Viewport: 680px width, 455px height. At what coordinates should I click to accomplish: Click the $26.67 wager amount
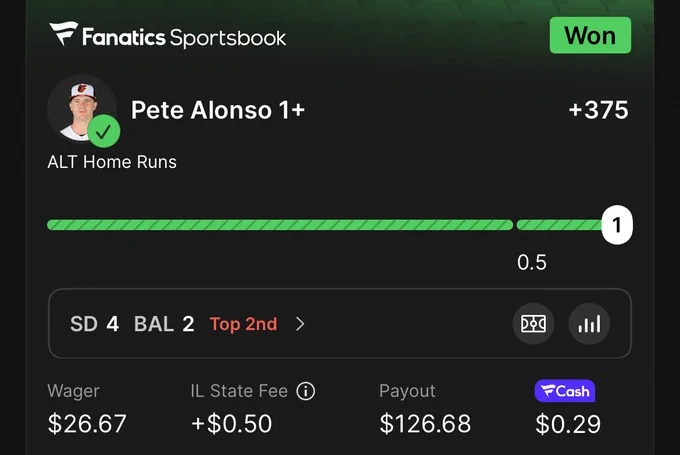87,424
